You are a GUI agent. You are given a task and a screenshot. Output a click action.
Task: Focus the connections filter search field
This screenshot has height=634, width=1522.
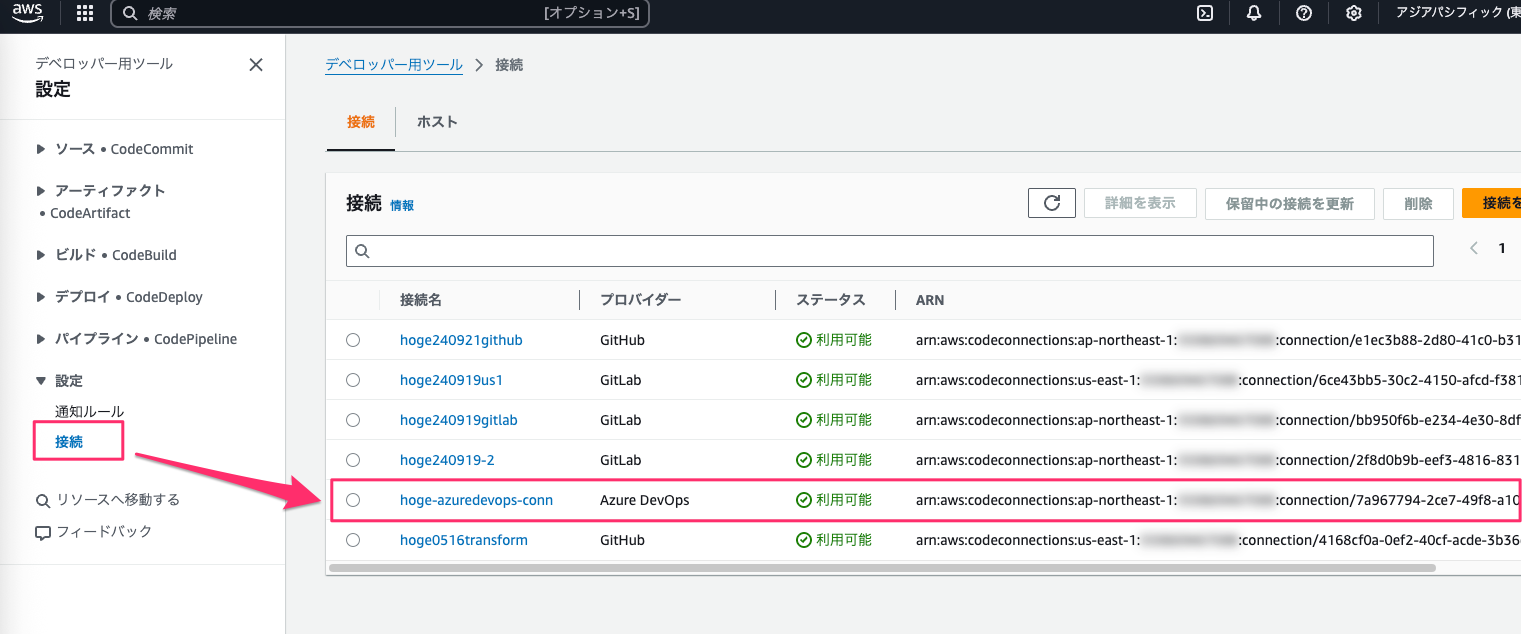click(x=889, y=251)
